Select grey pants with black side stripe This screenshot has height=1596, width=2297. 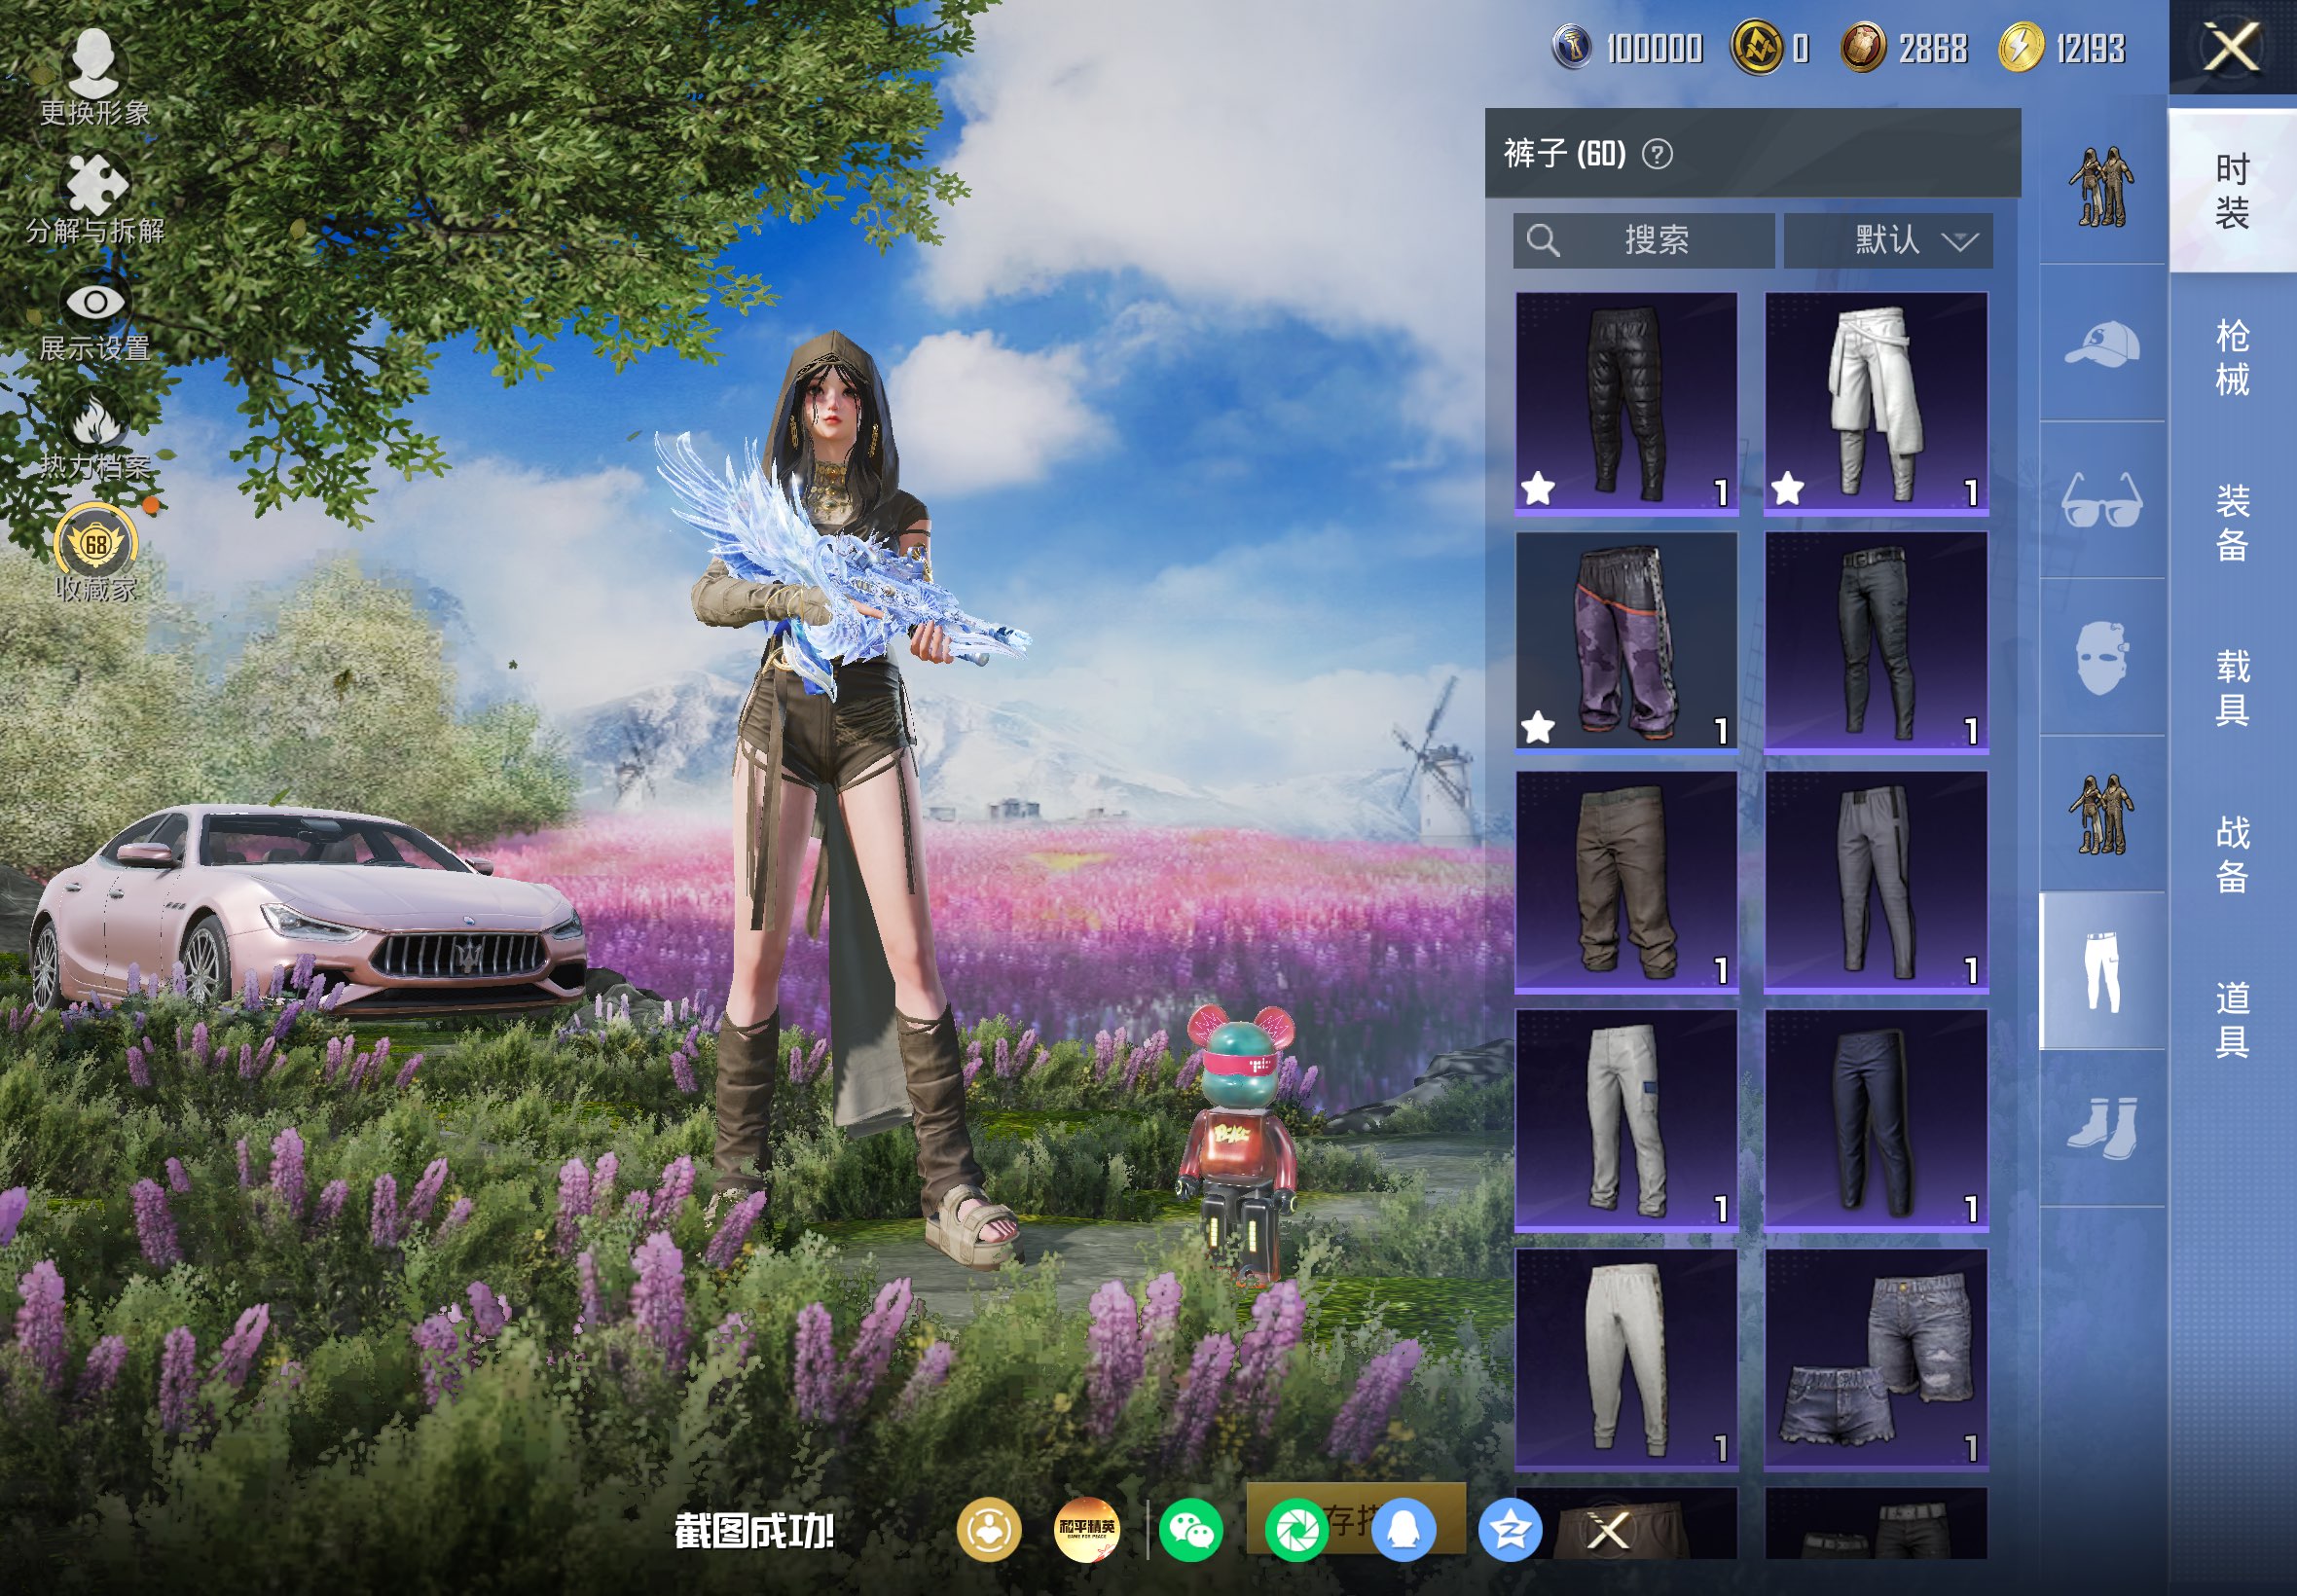click(x=1876, y=881)
